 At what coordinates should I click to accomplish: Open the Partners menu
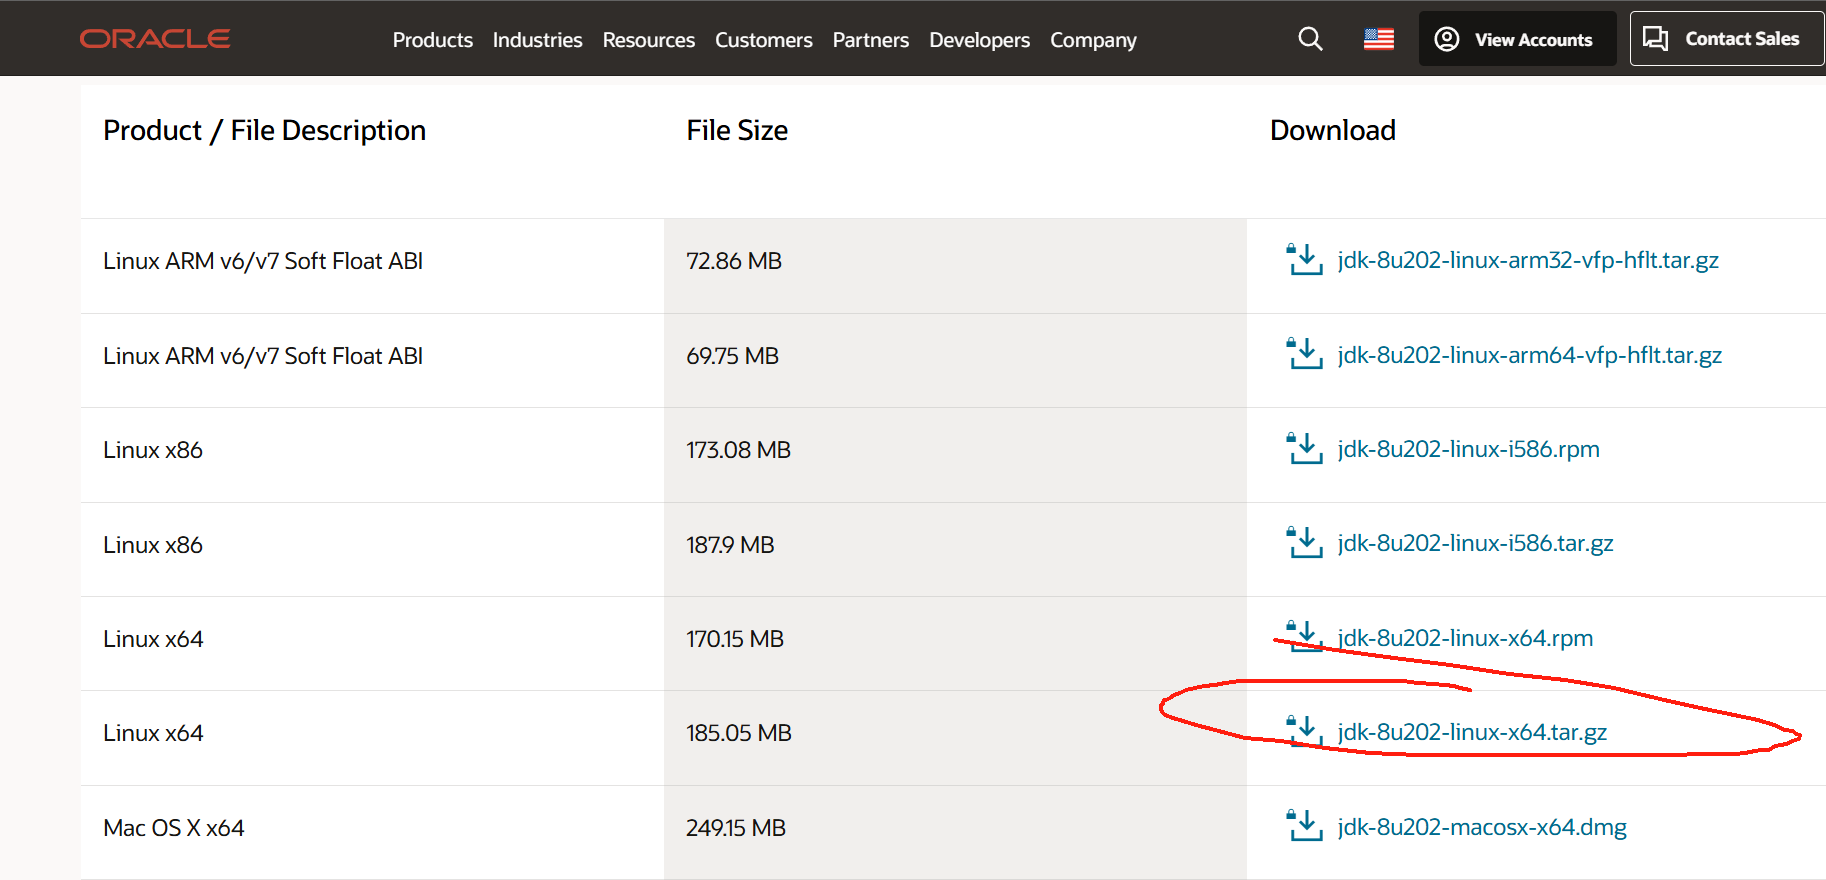pos(870,40)
